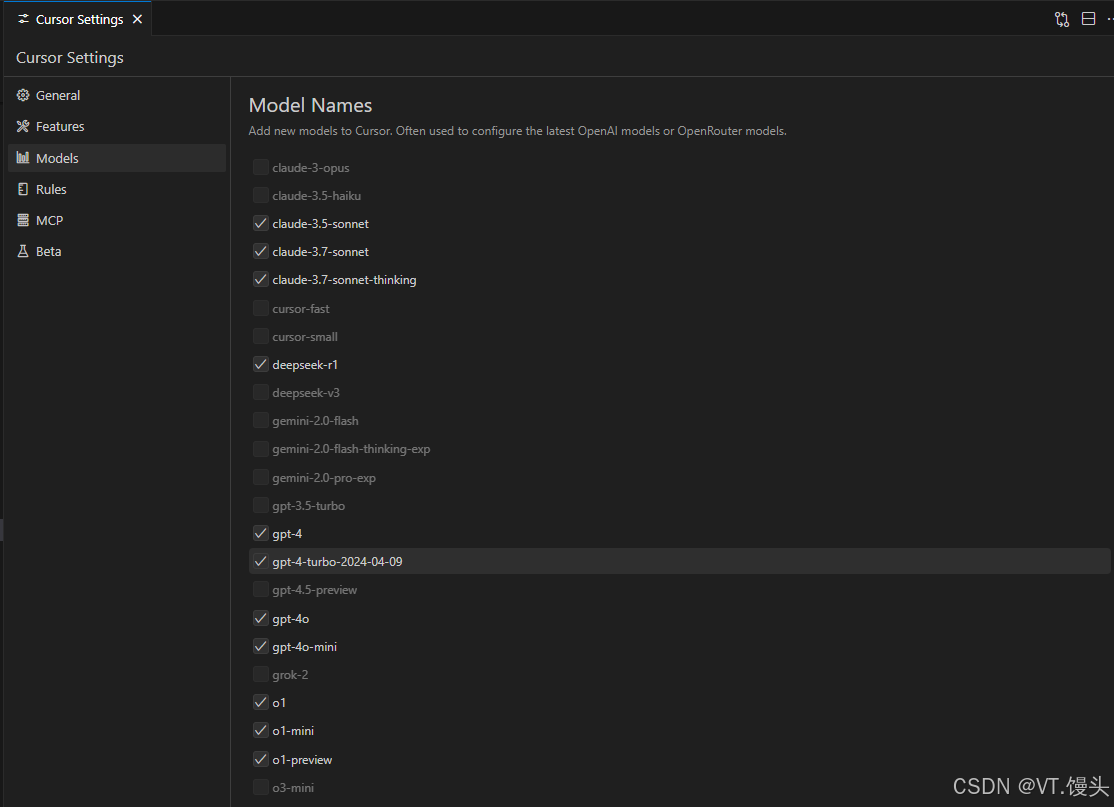Image resolution: width=1114 pixels, height=807 pixels.
Task: Select the Models section in sidebar
Action: (117, 158)
